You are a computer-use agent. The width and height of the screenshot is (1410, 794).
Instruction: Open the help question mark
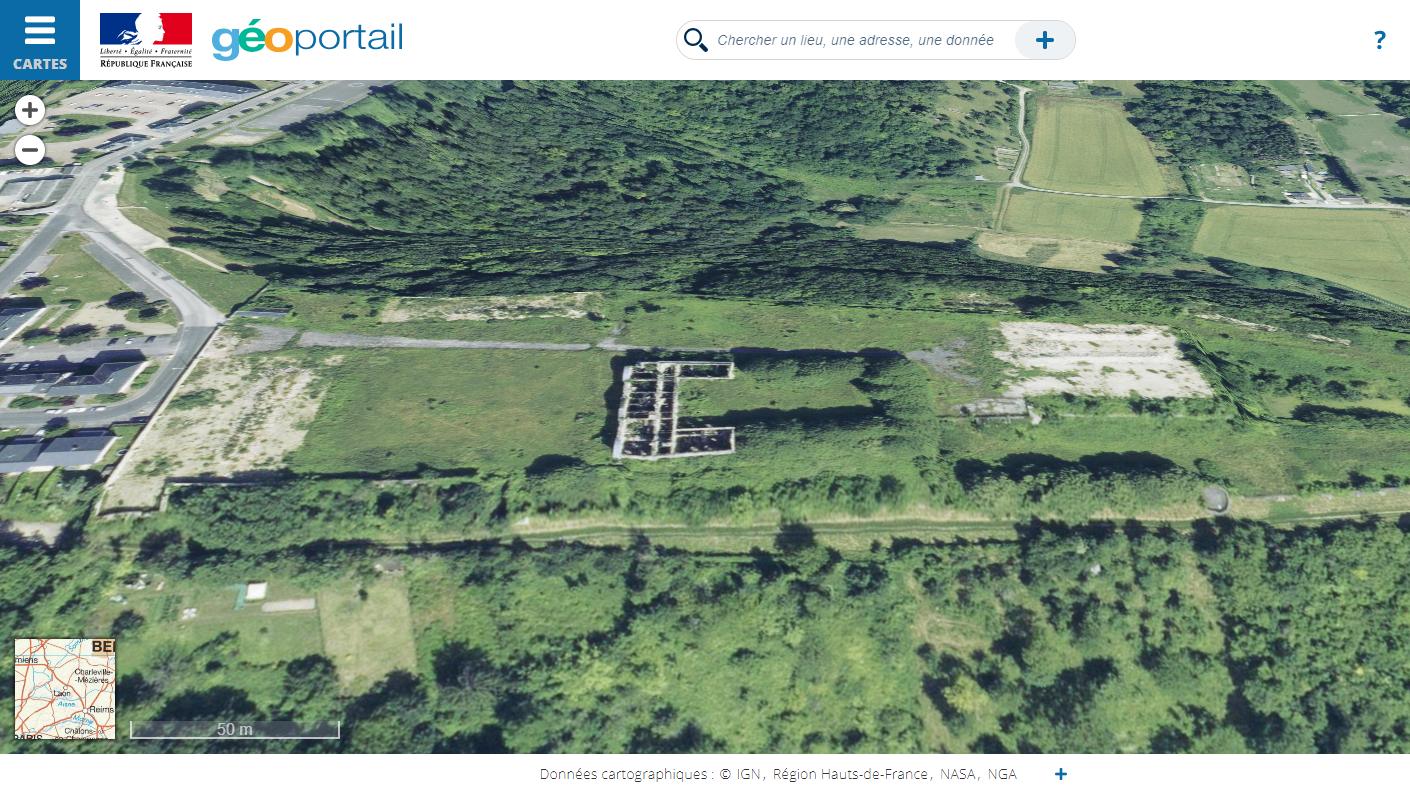tap(1380, 40)
